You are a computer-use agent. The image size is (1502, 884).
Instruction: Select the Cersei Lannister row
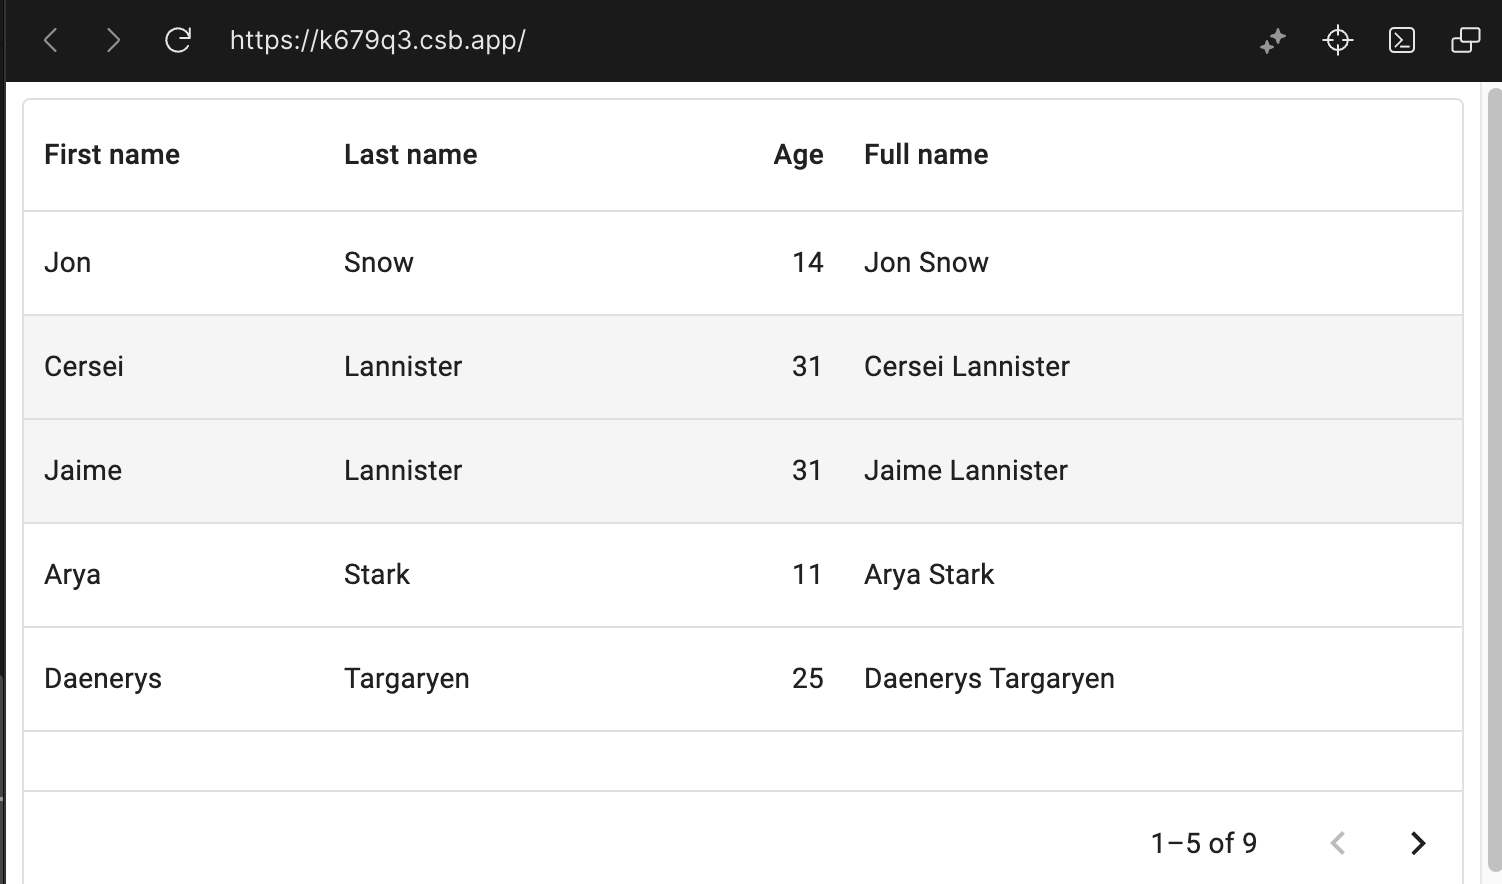pyautogui.click(x=743, y=367)
